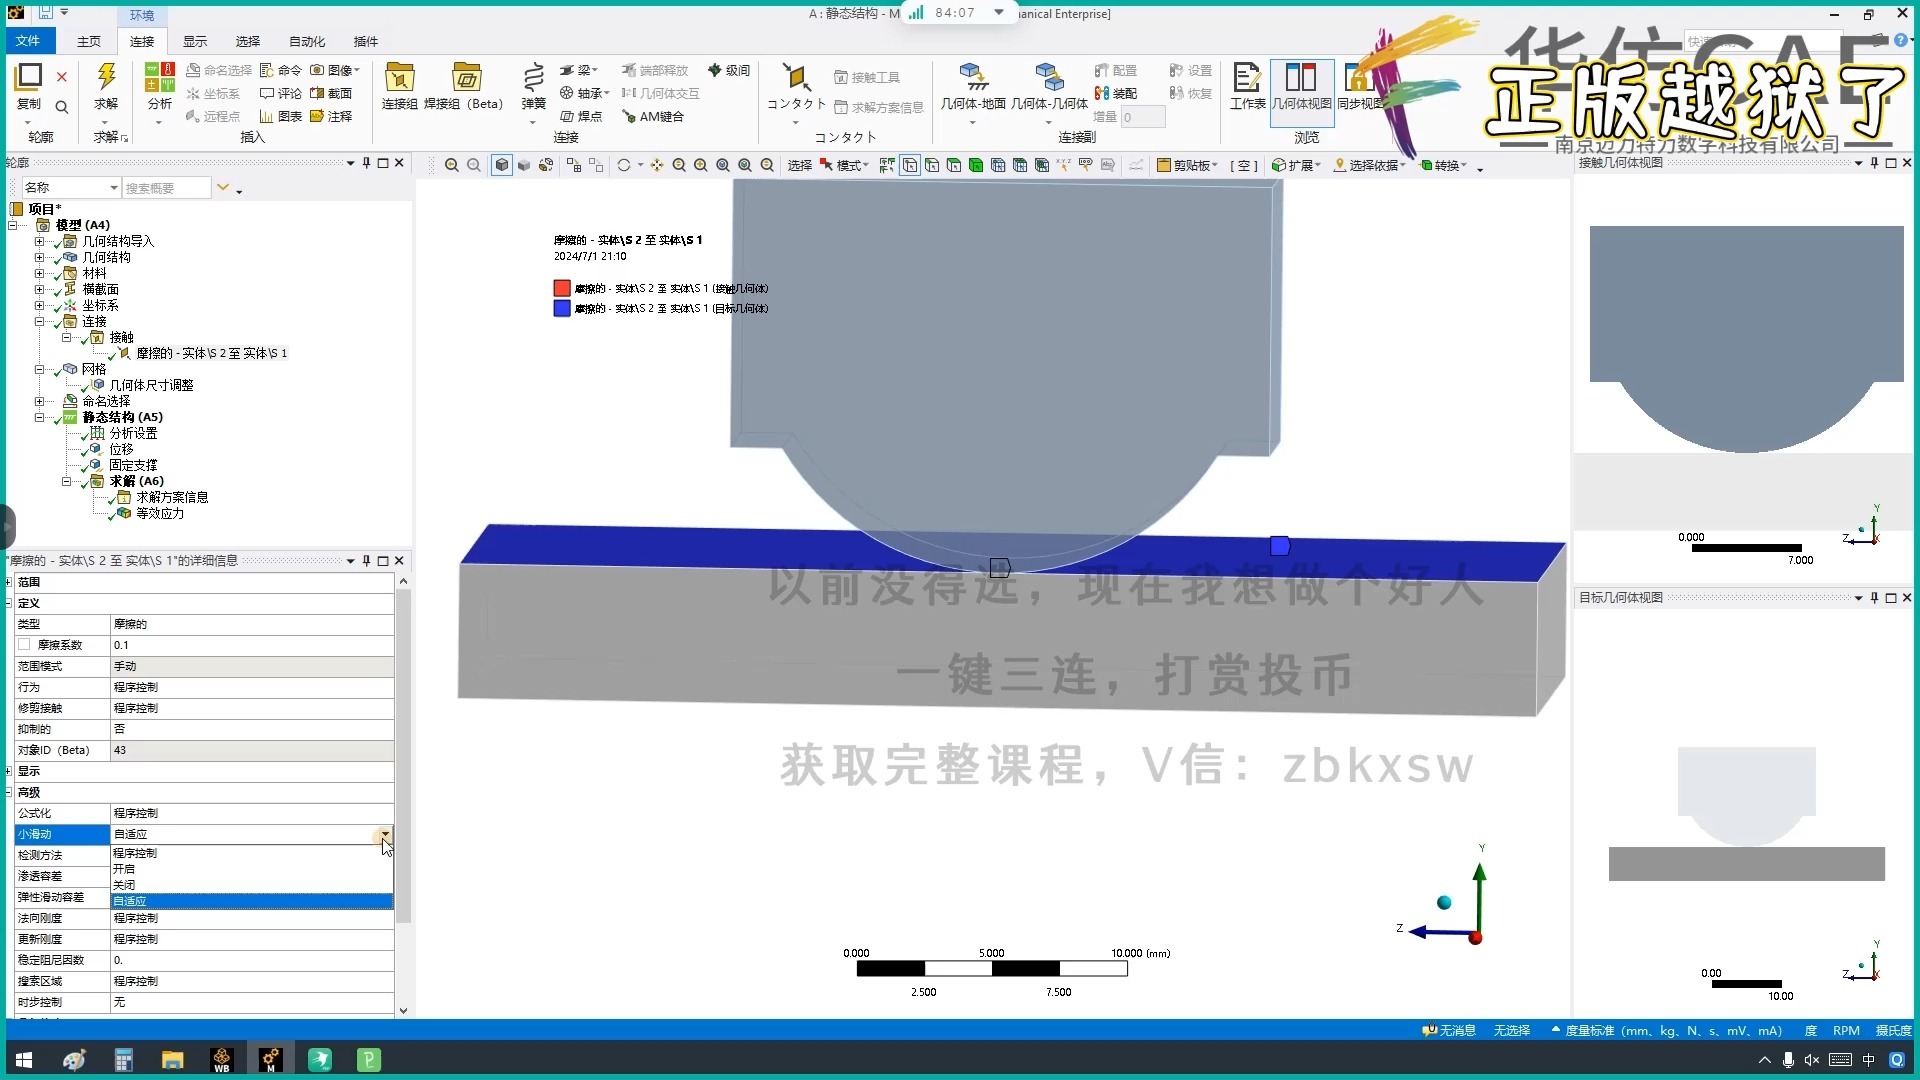
Task: Open the Body-Ground joint tool
Action: coord(972,78)
